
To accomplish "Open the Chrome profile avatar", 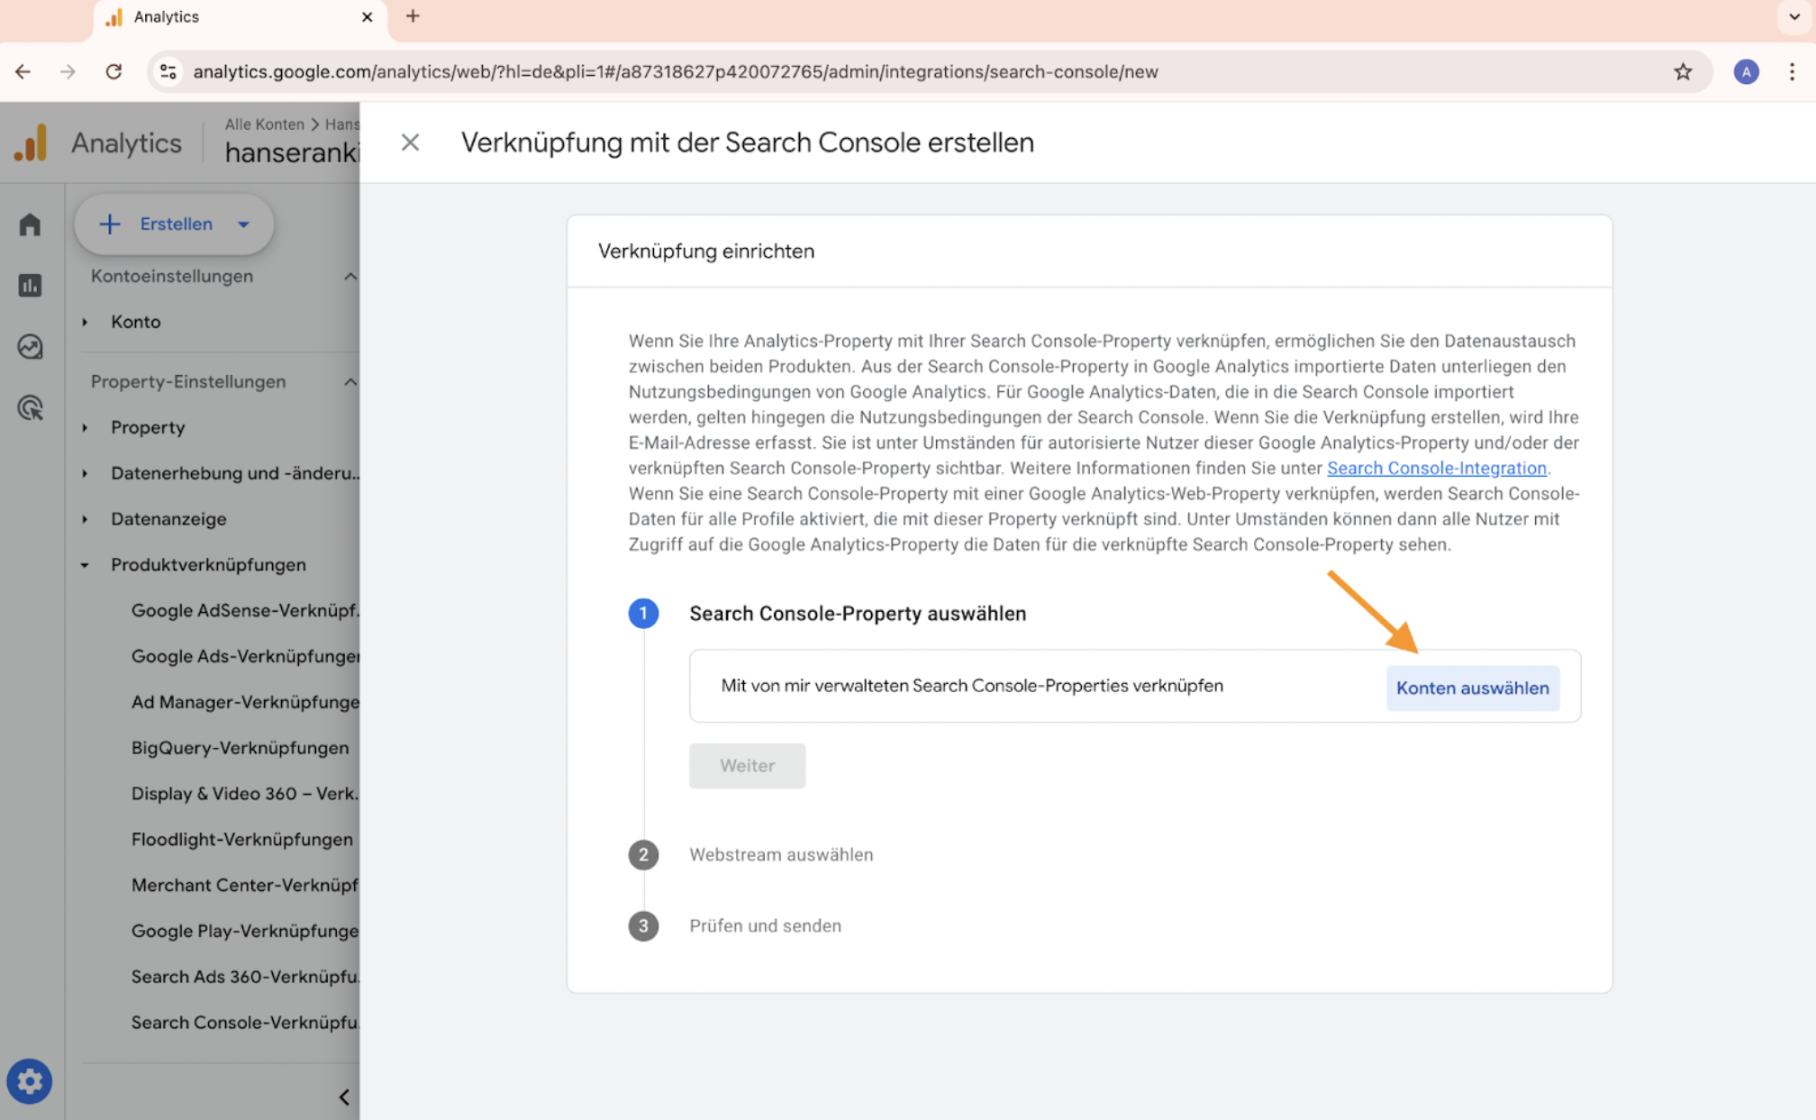I will click(x=1746, y=72).
